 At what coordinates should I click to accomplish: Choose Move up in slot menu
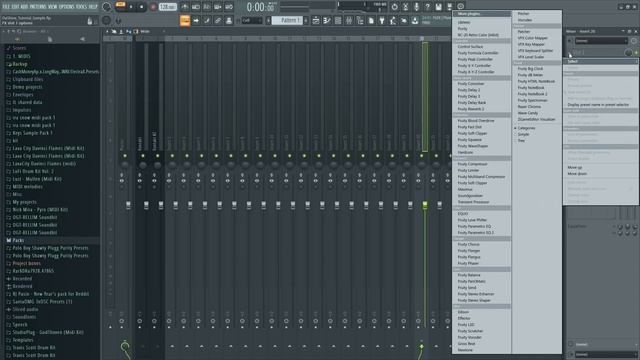[574, 167]
